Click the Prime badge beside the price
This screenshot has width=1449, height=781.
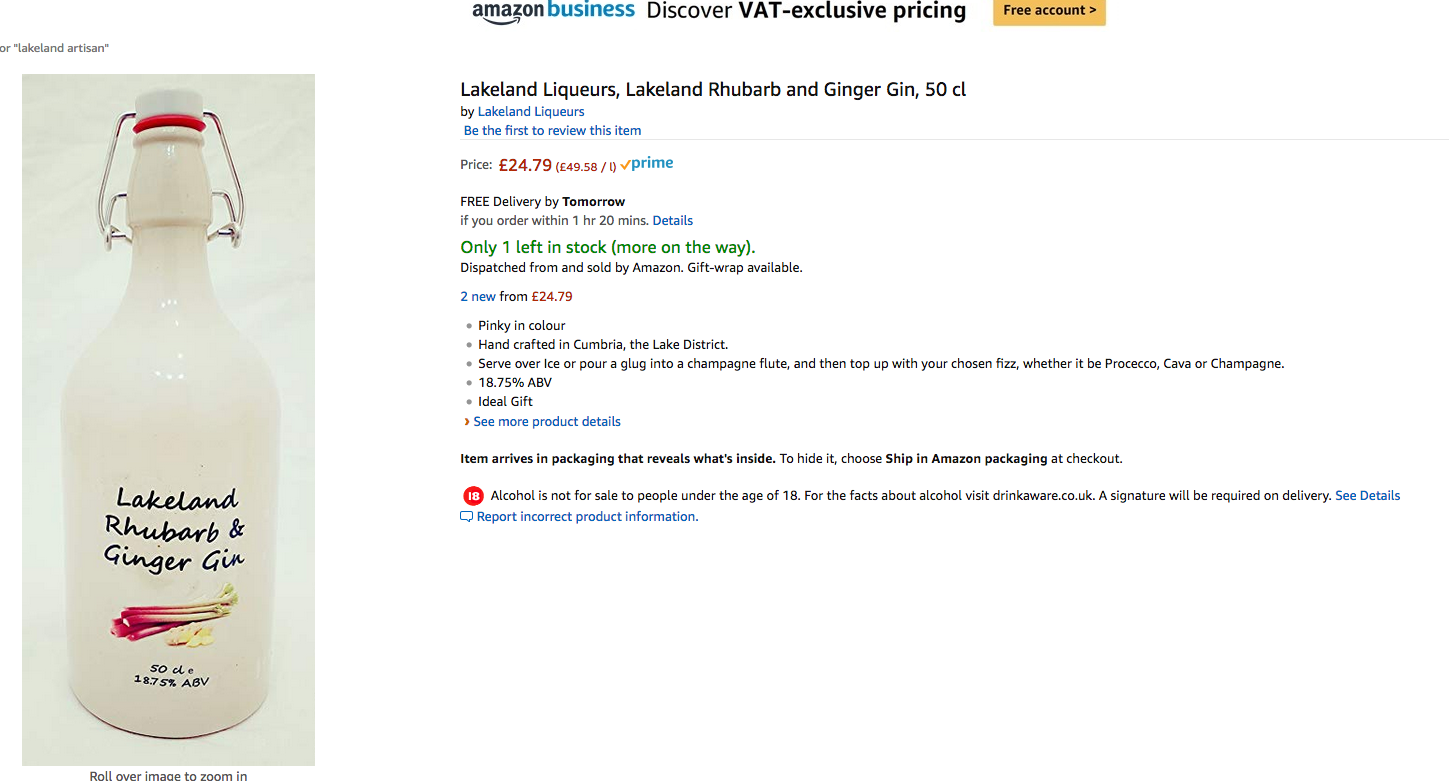tap(647, 164)
